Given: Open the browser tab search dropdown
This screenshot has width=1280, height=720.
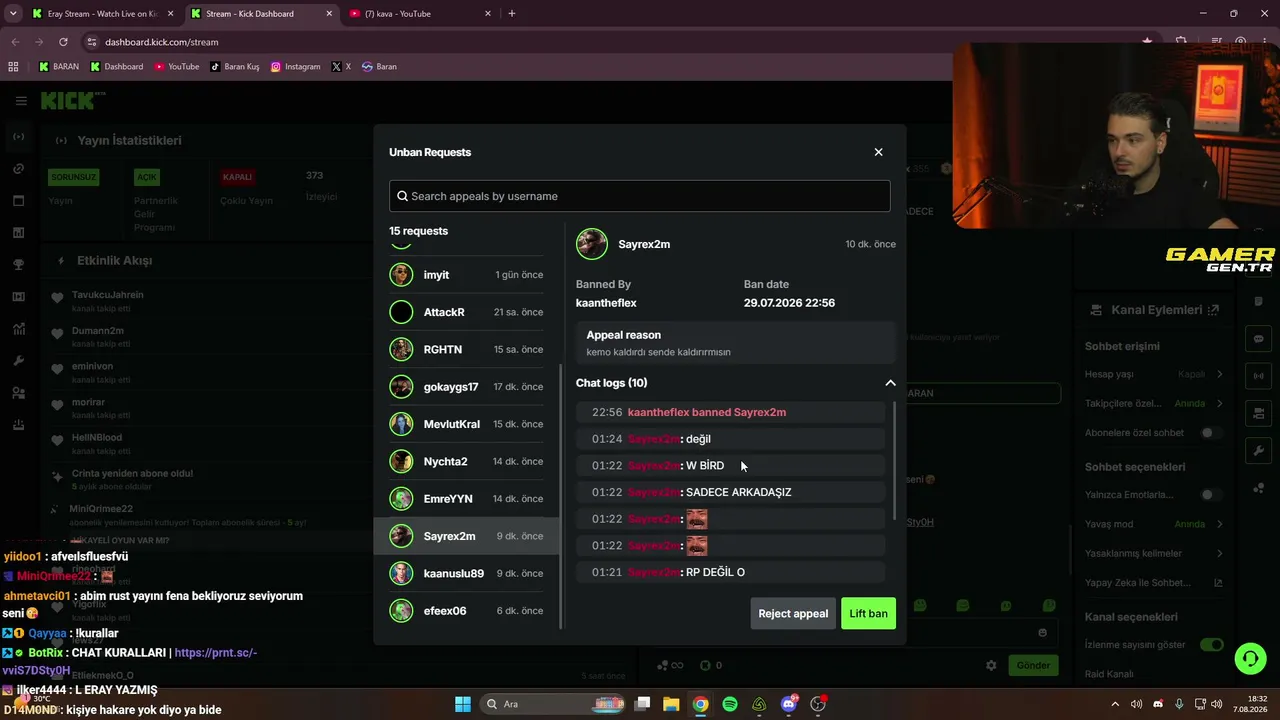Looking at the screenshot, I should pos(13,14).
